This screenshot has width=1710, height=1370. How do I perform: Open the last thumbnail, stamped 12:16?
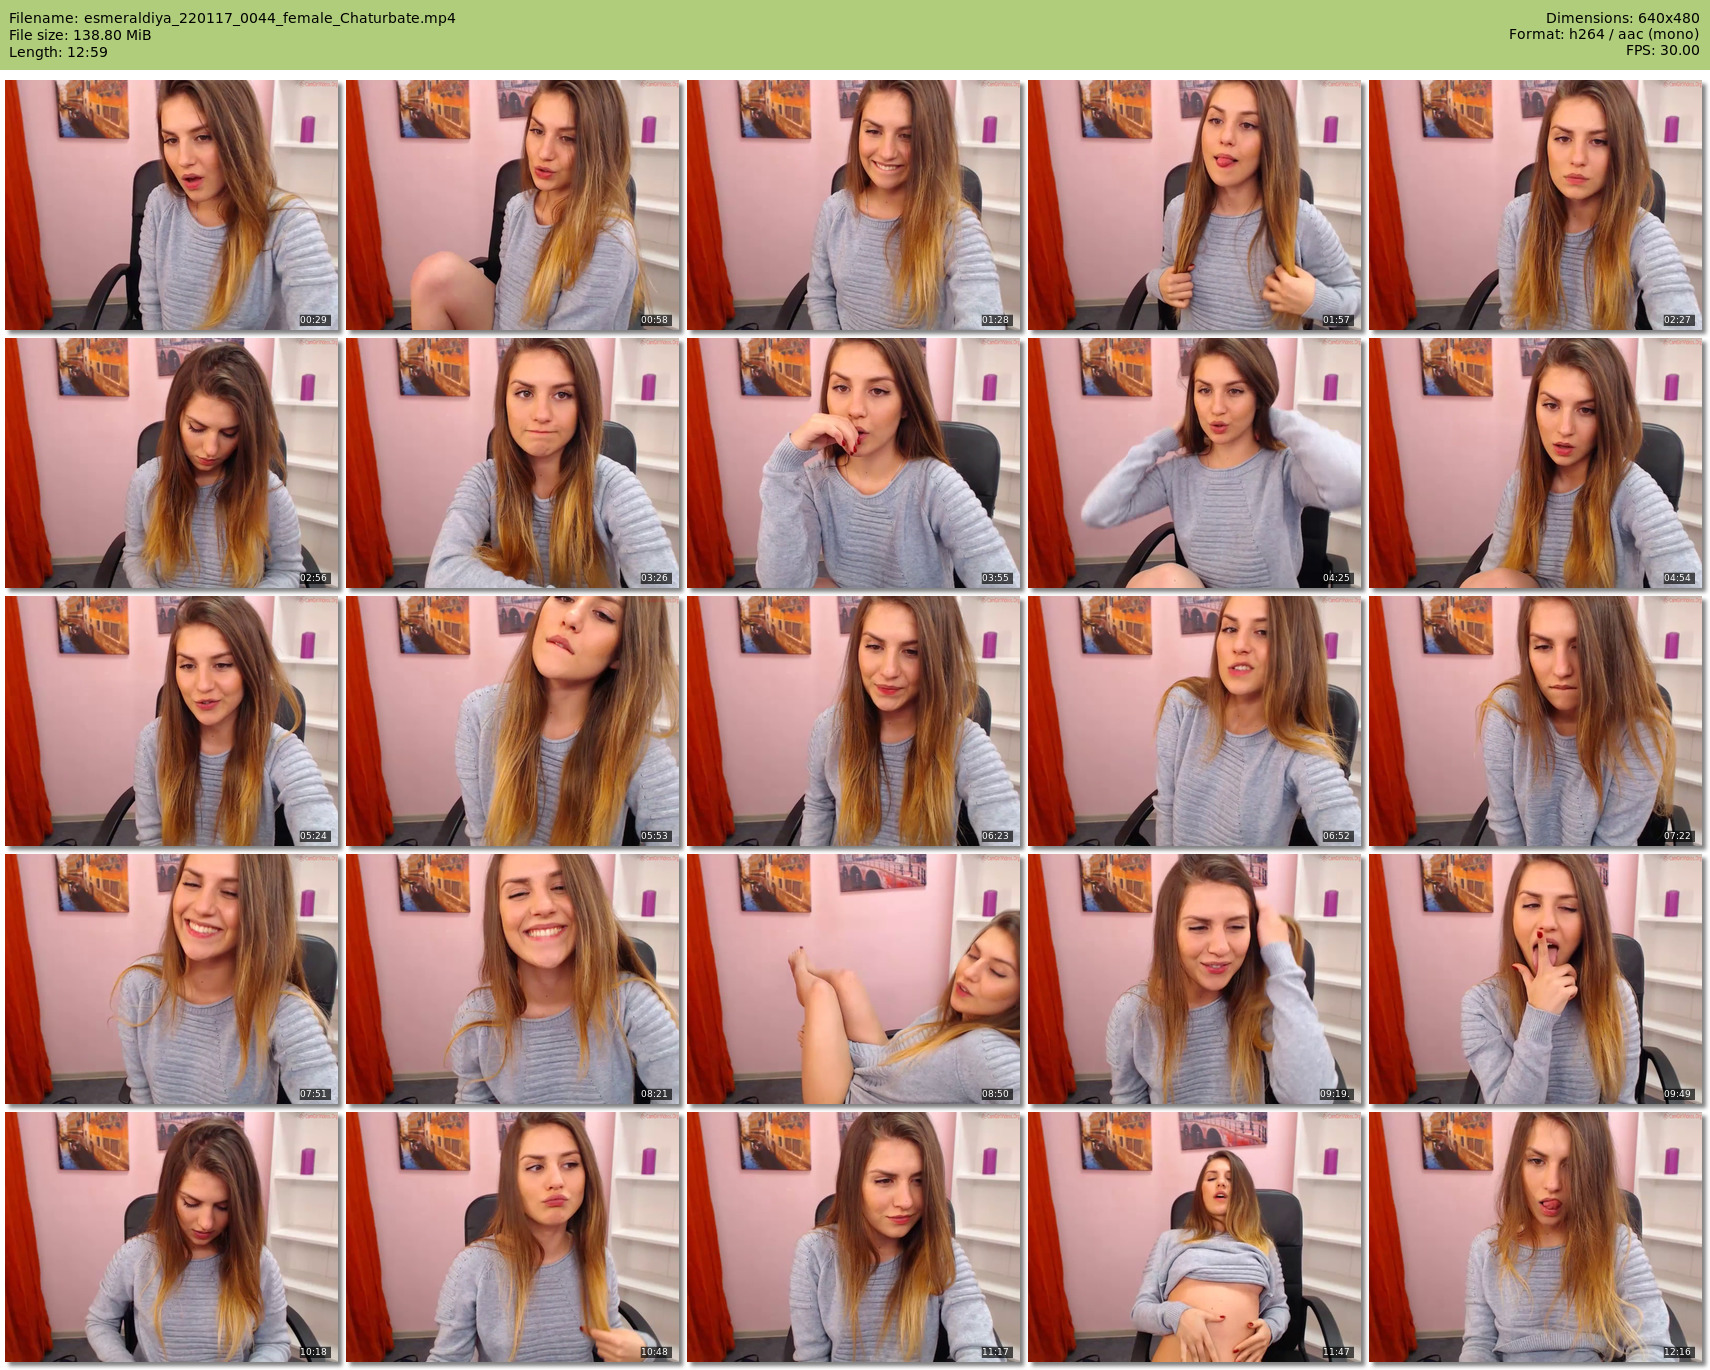[x=1536, y=1237]
